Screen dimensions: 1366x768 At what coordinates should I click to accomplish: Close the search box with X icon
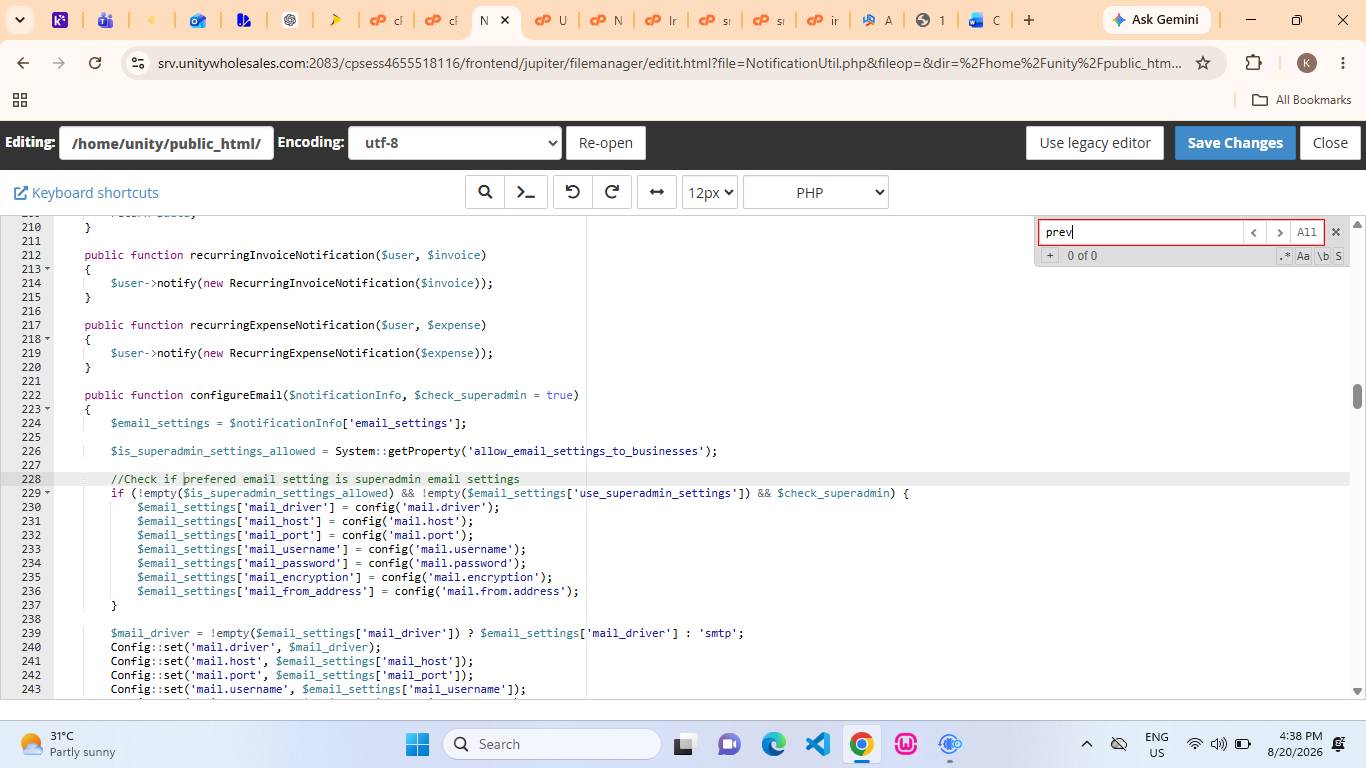click(1335, 232)
